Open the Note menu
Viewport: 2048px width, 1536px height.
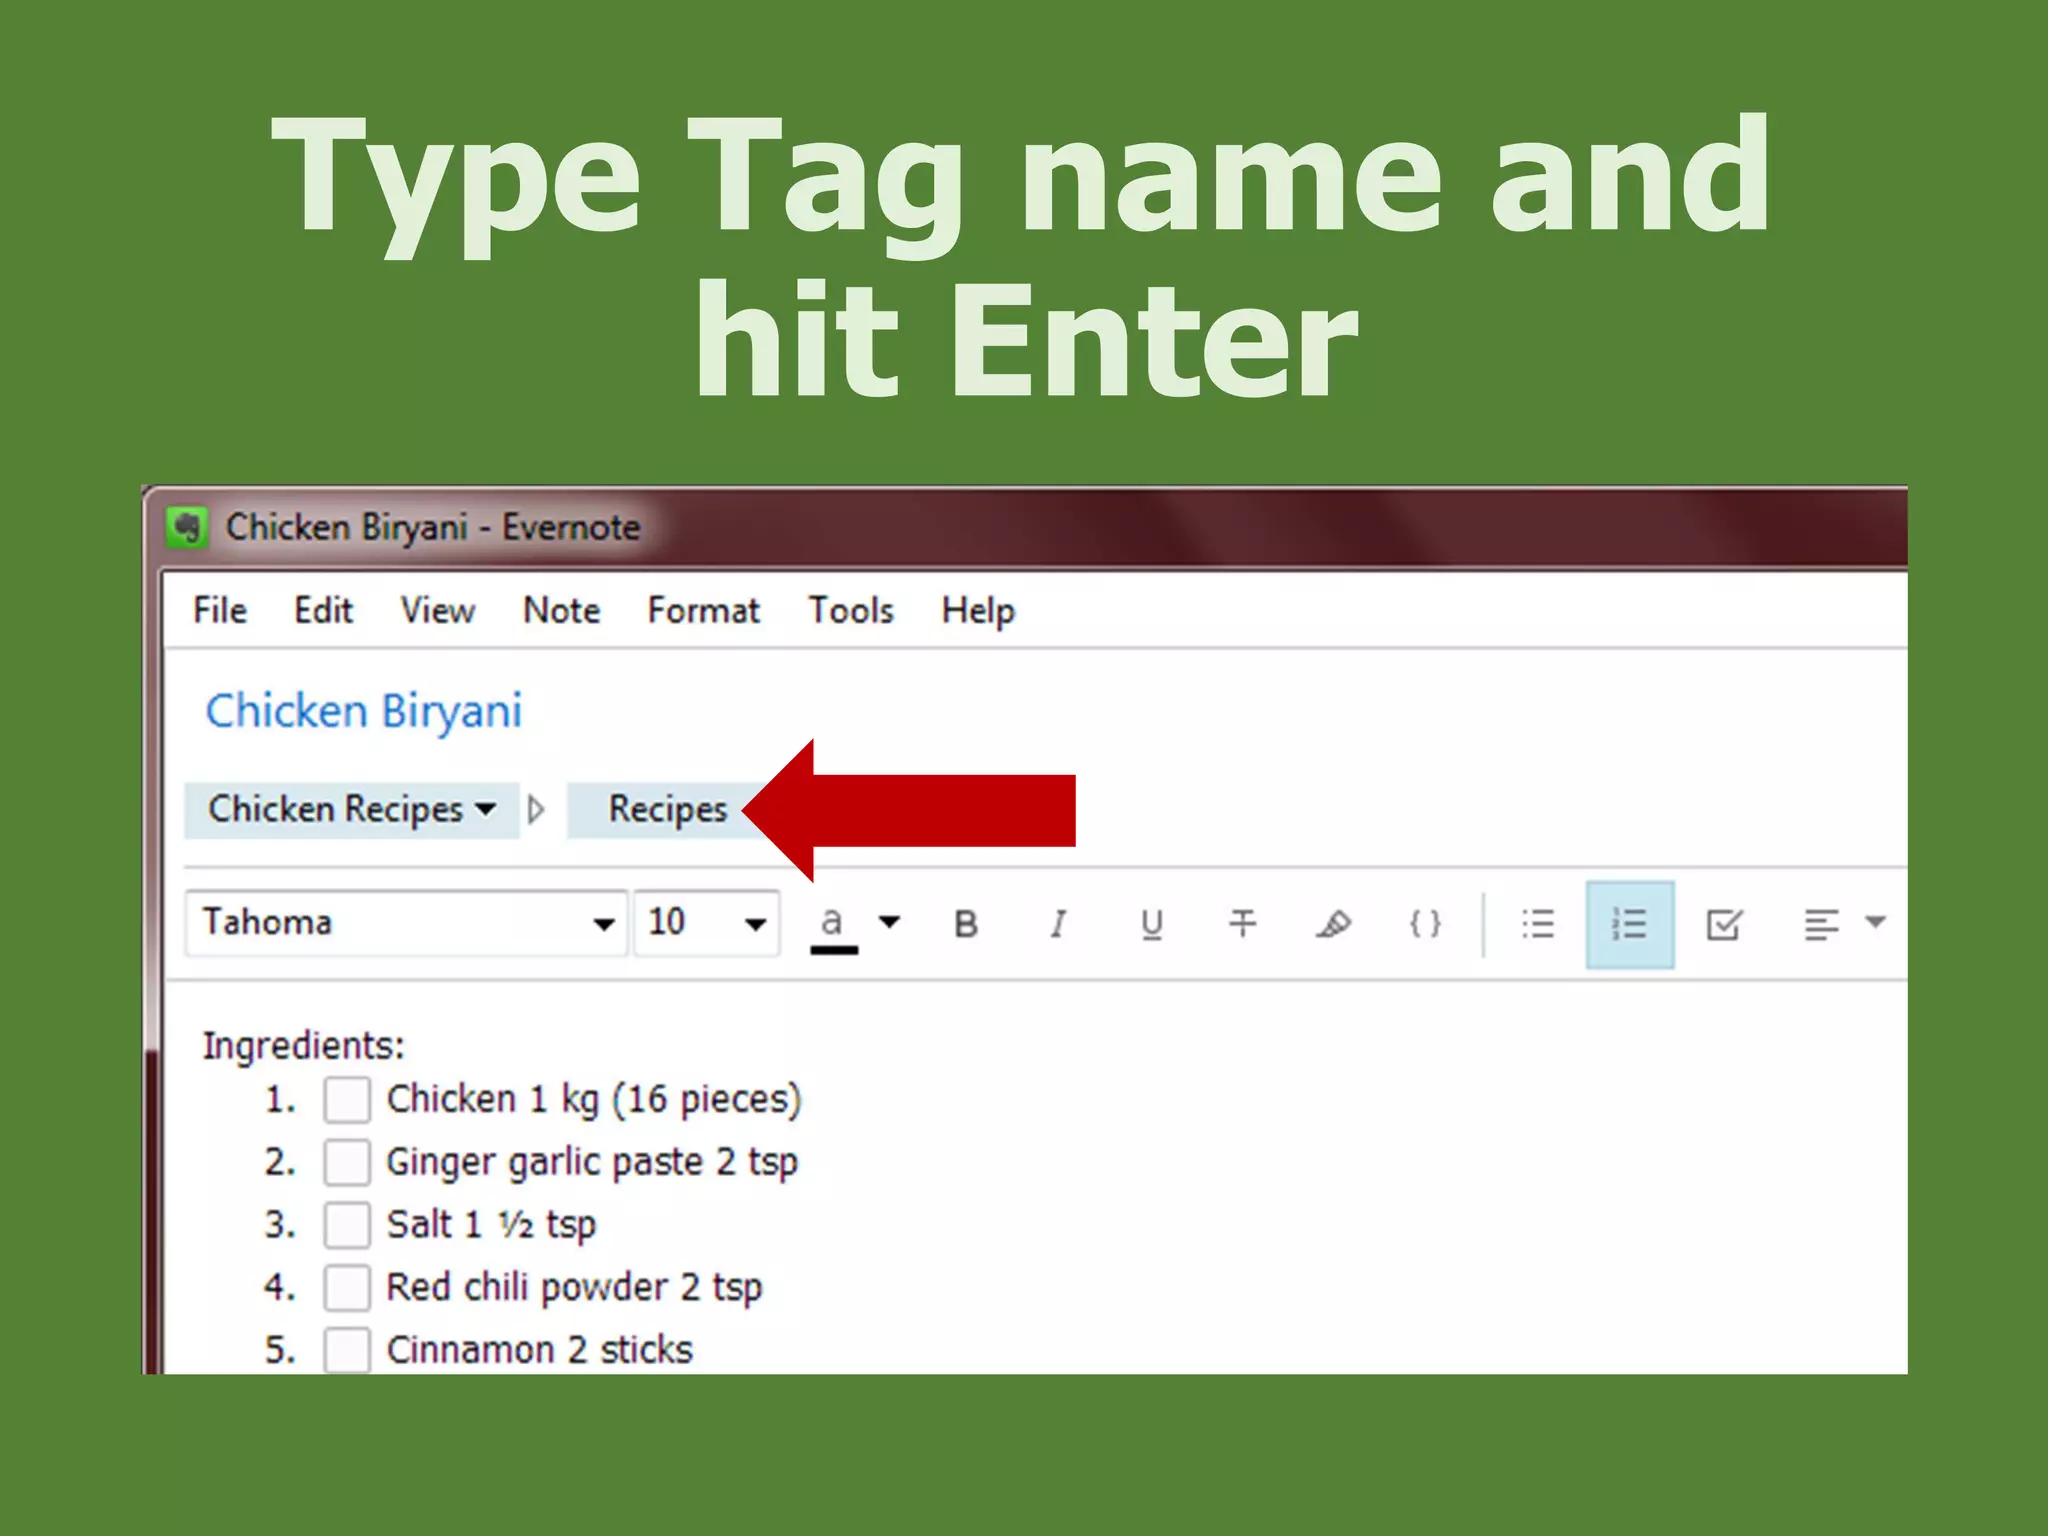tap(561, 610)
